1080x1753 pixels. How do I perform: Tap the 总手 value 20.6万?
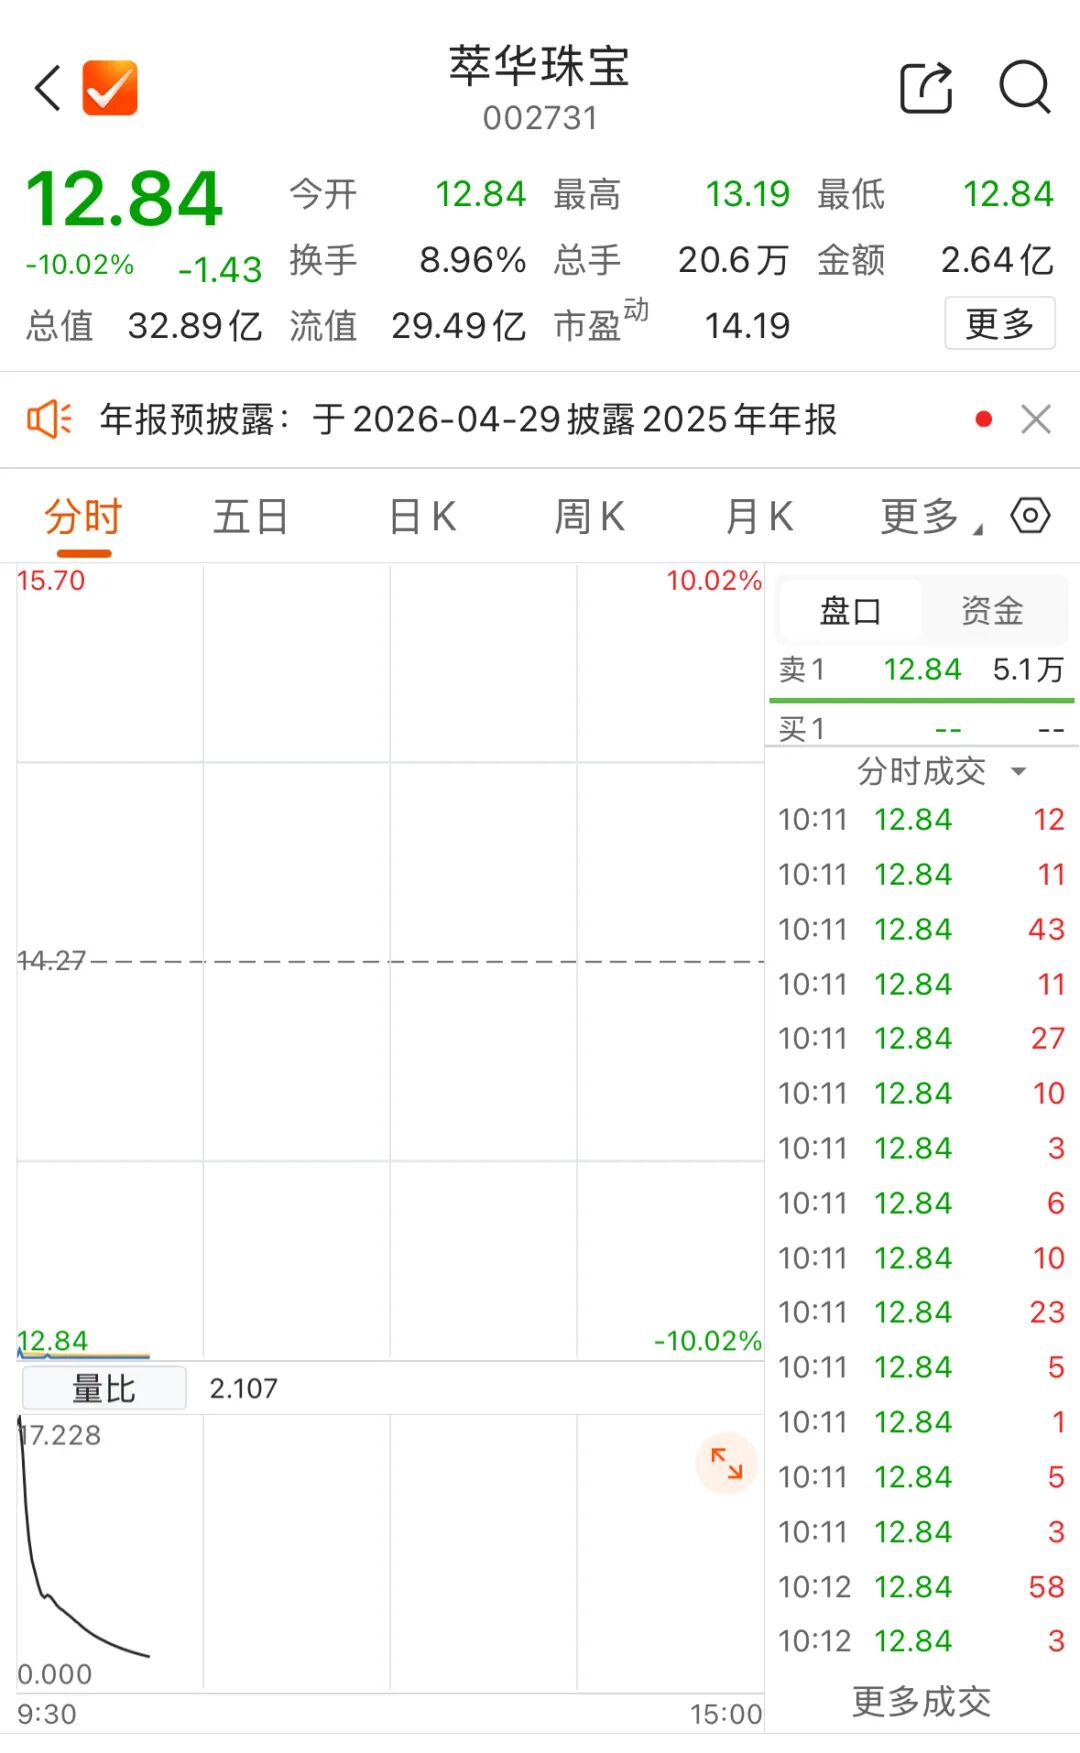[x=733, y=260]
